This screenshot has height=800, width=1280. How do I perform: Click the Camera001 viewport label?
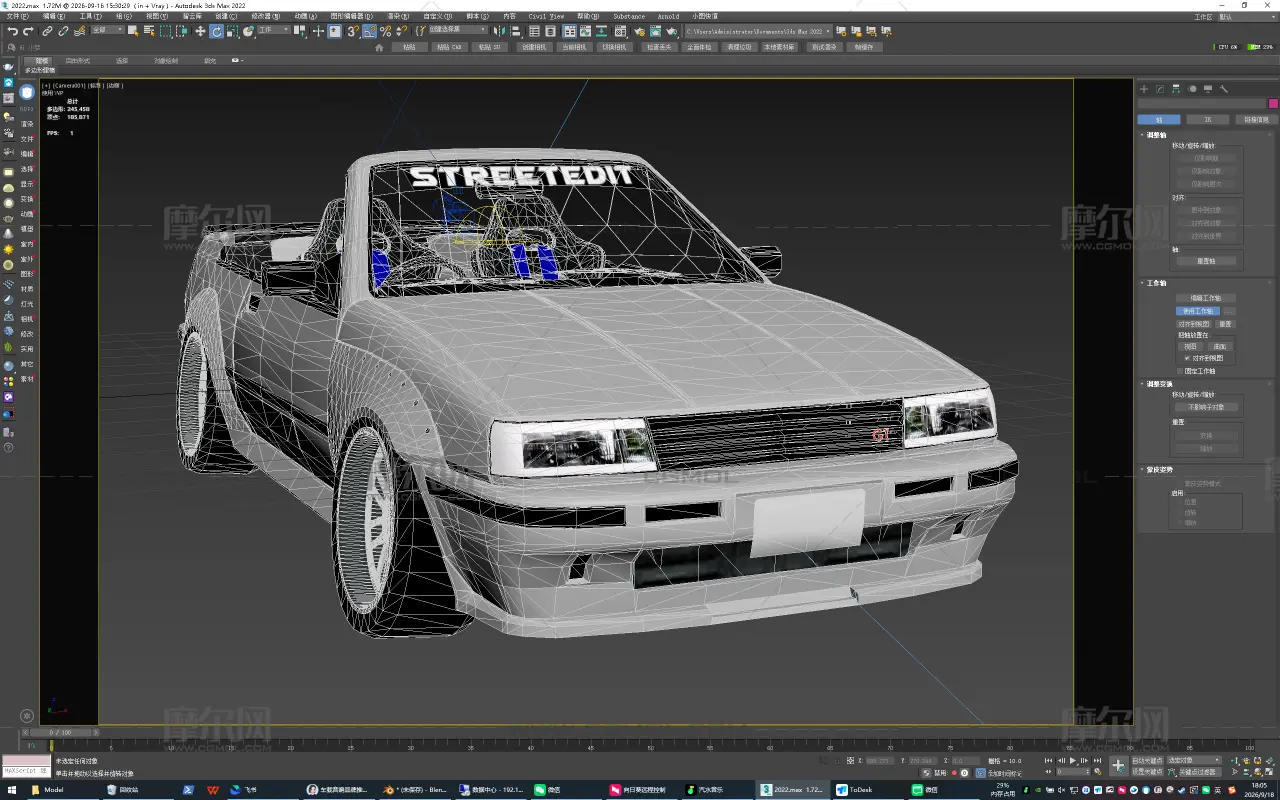67,86
